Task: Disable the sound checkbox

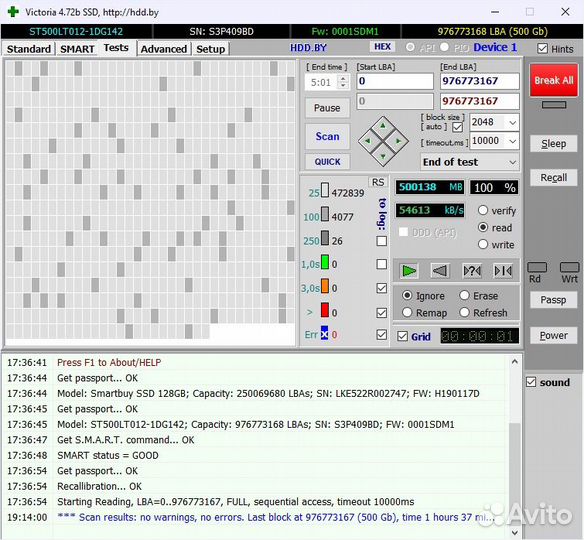Action: (531, 382)
